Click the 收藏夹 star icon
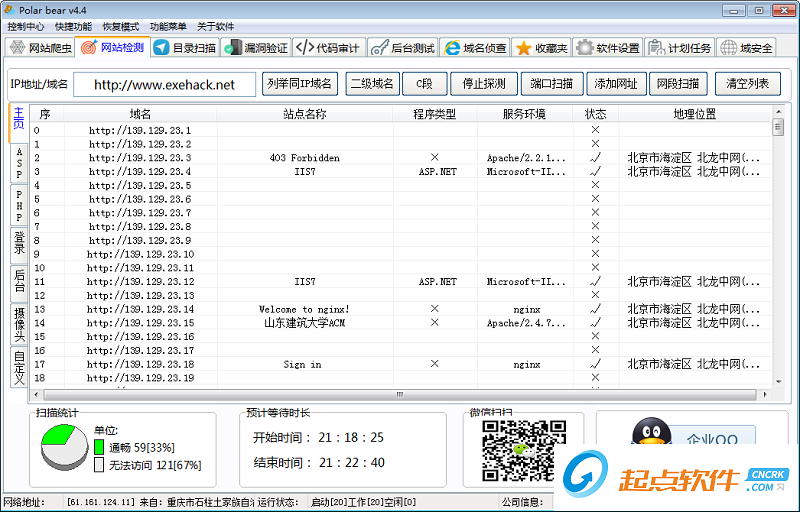 click(x=523, y=48)
